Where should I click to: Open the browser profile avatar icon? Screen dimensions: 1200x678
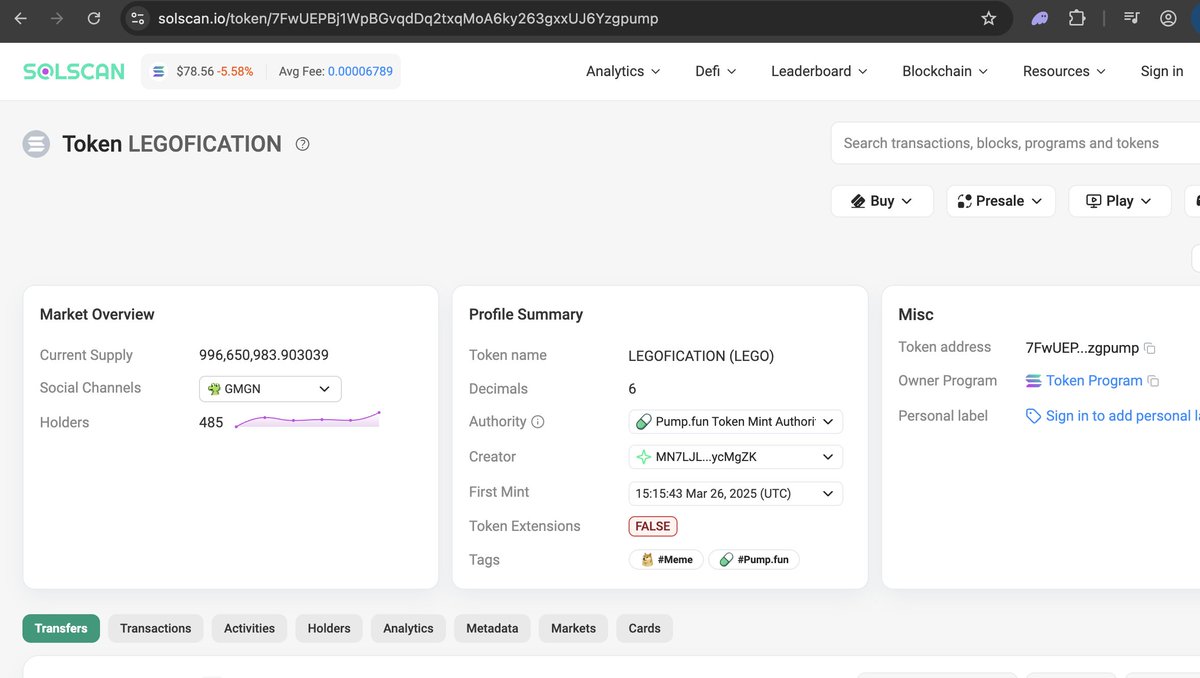point(1168,18)
